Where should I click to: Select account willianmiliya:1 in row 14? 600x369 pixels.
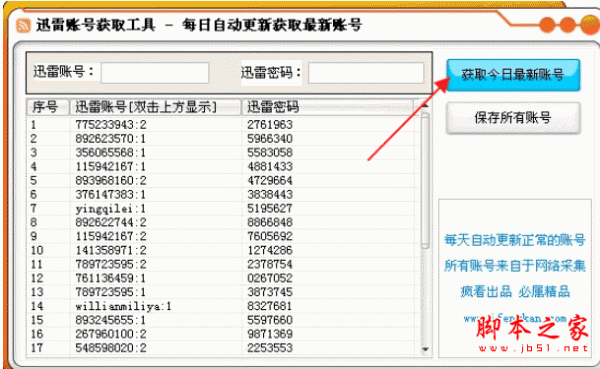pos(123,306)
